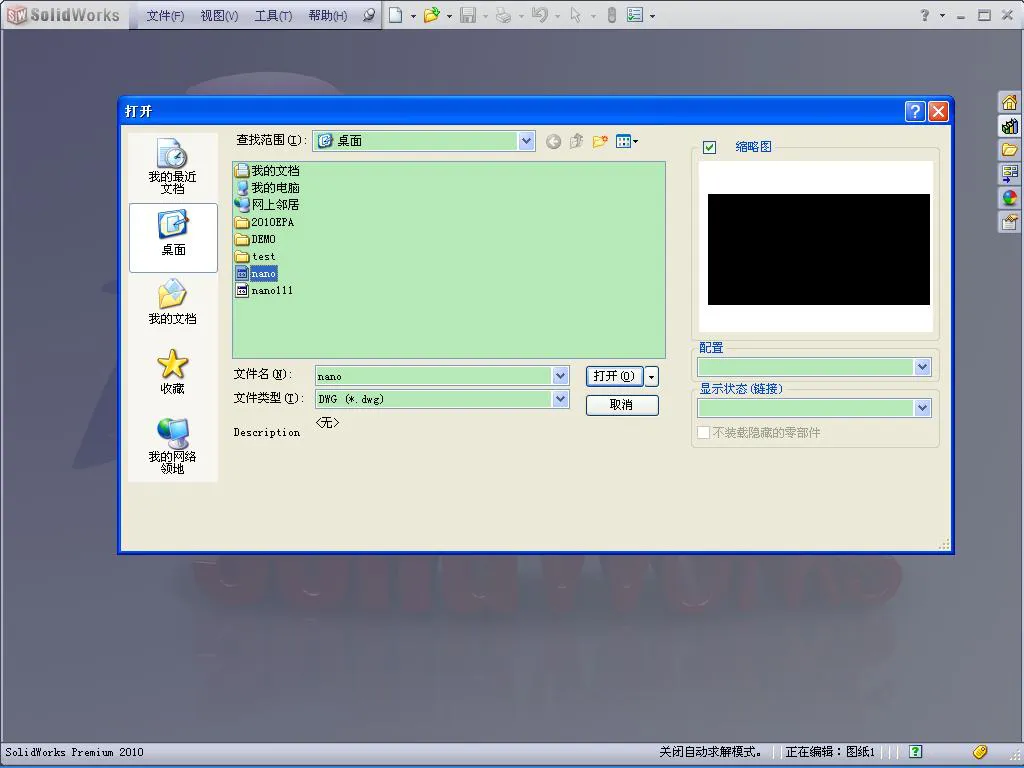Click the Options checklist icon in toolbar
Screen dimensions: 1024x768
[635, 14]
